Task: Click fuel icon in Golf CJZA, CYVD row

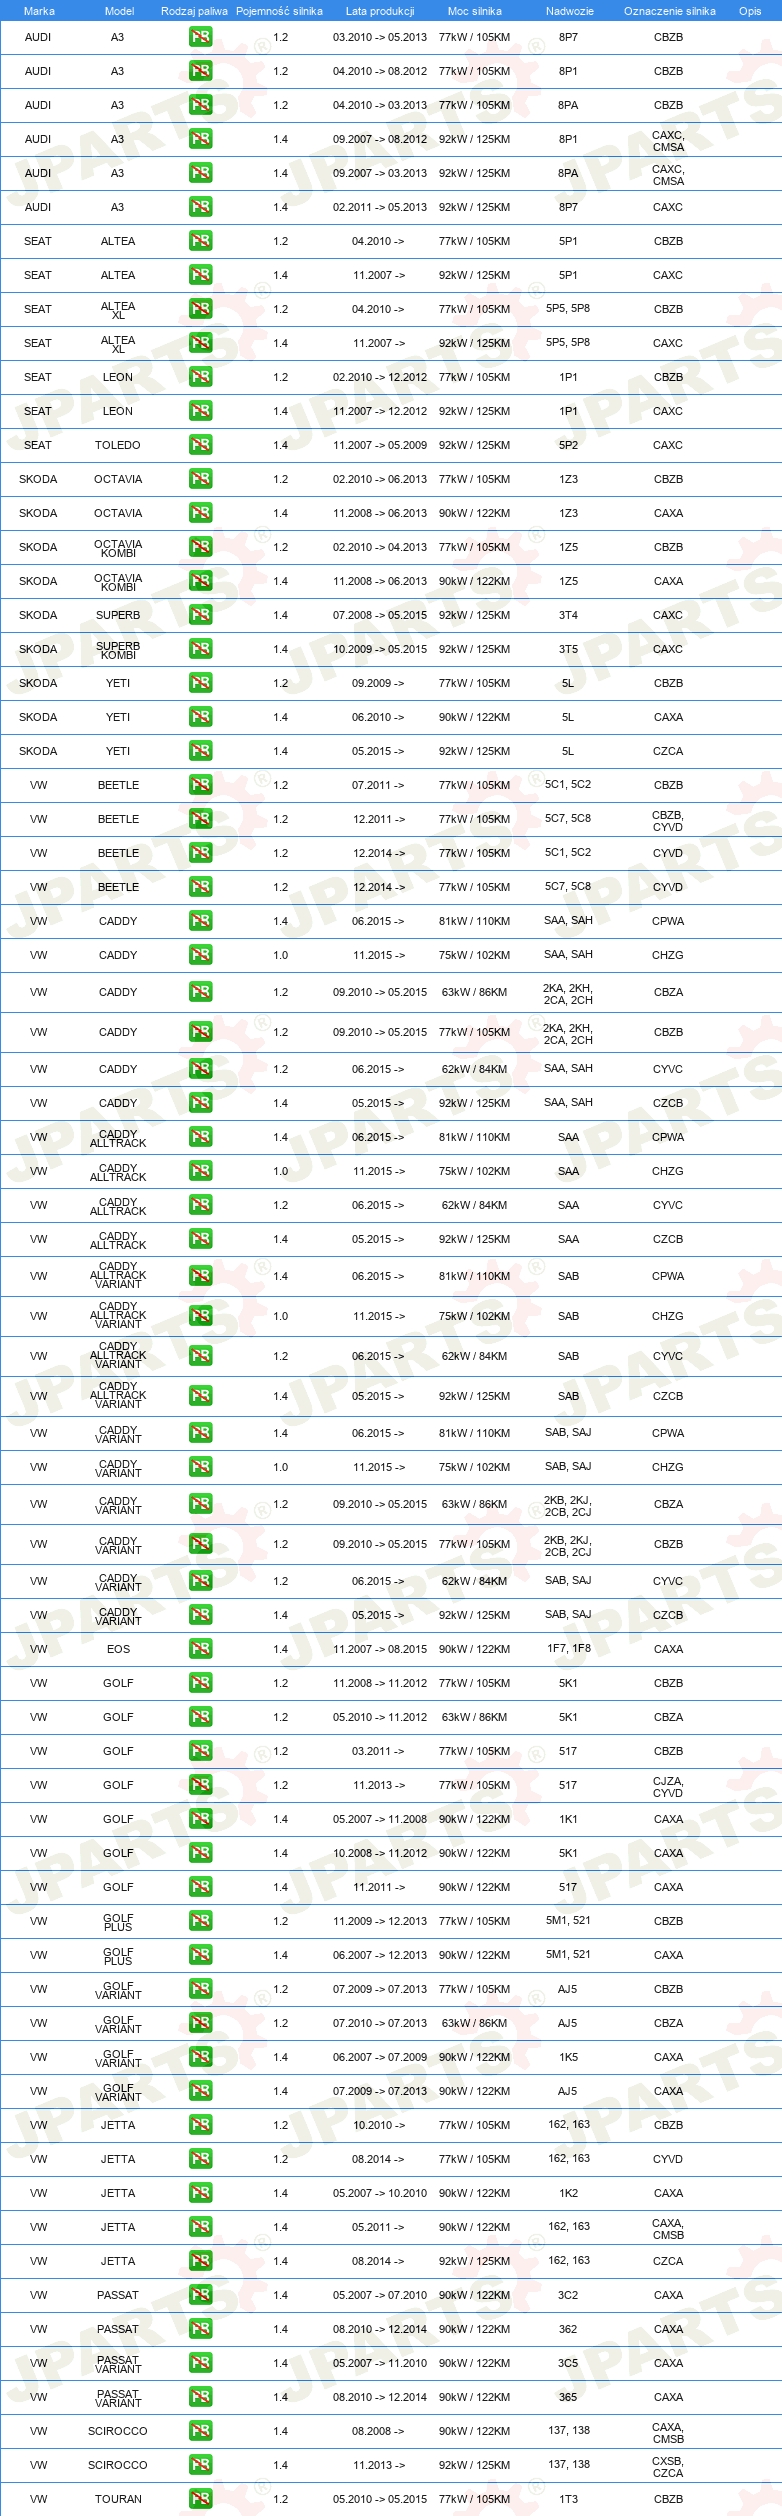Action: tap(200, 1785)
